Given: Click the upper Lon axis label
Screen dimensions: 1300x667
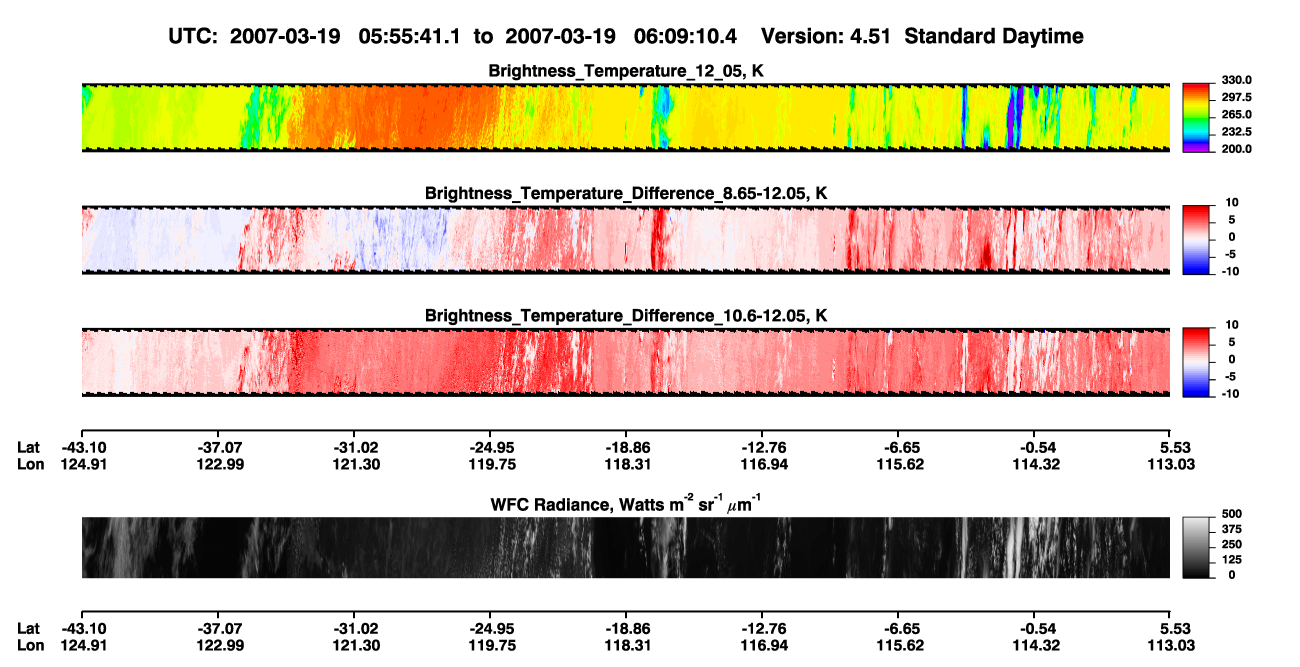Looking at the screenshot, I should [x=30, y=464].
